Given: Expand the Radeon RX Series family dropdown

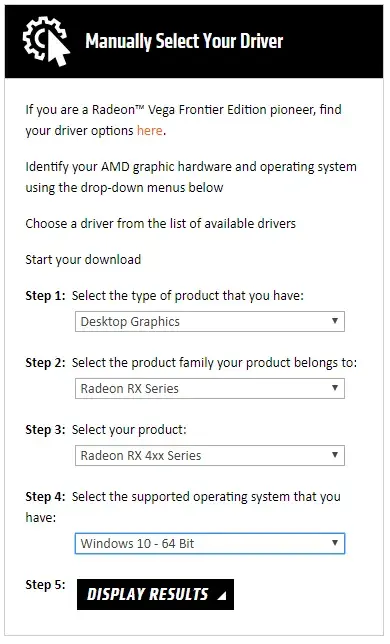Looking at the screenshot, I should point(210,389).
